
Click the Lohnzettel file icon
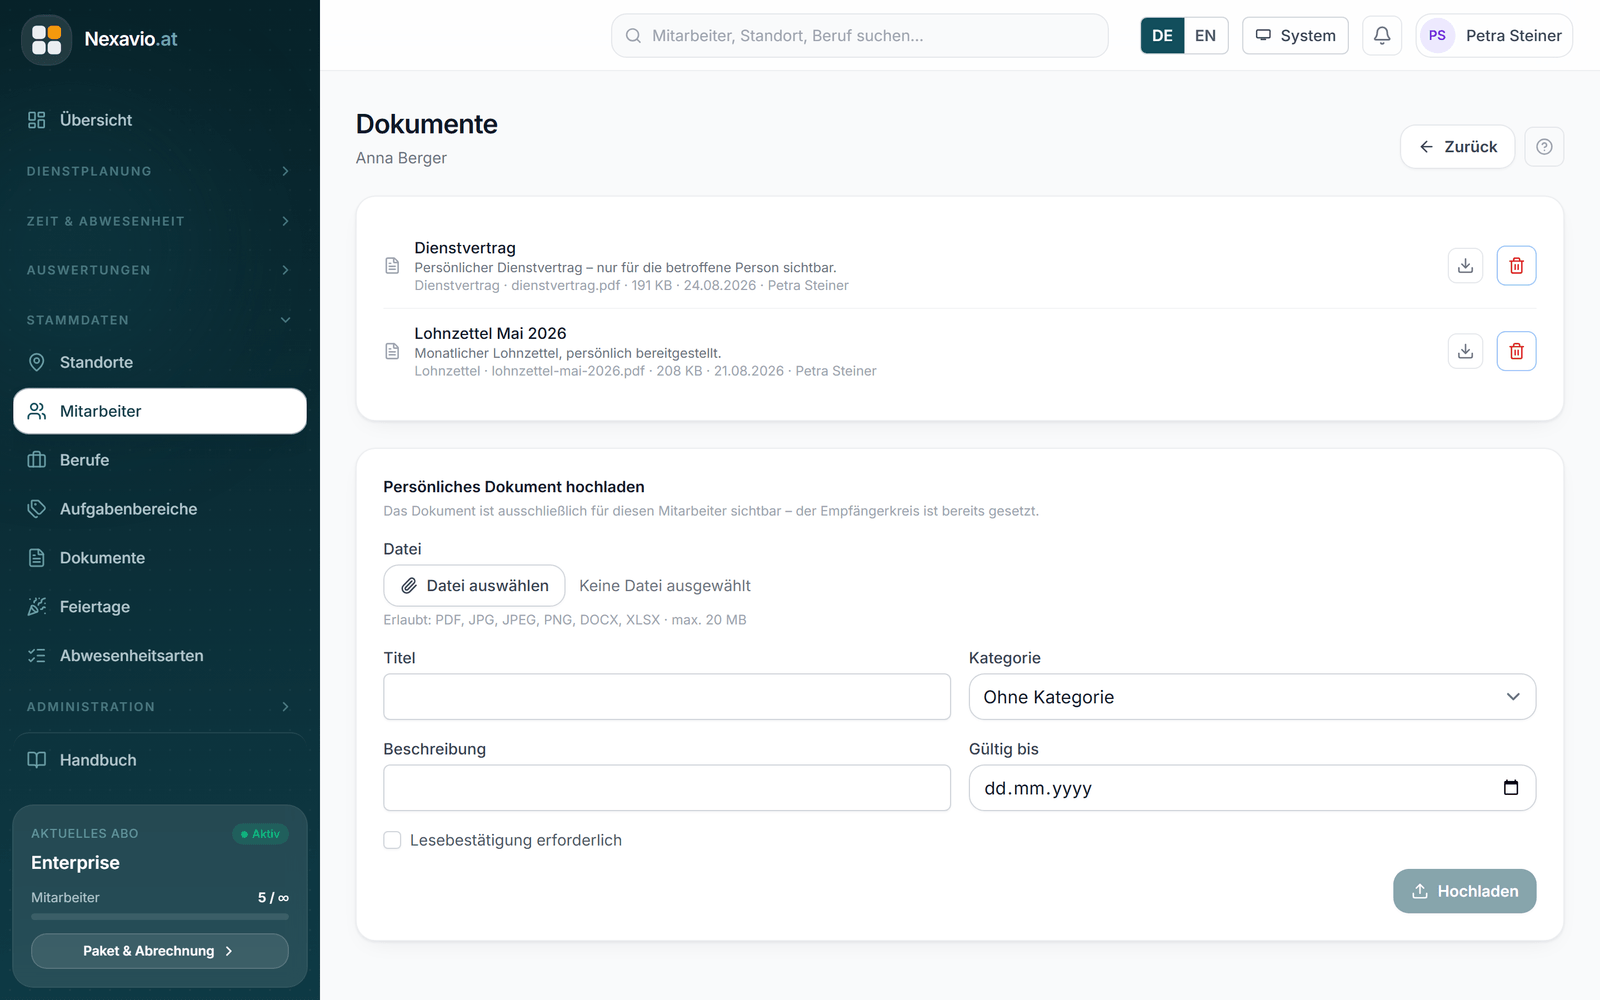pos(392,351)
